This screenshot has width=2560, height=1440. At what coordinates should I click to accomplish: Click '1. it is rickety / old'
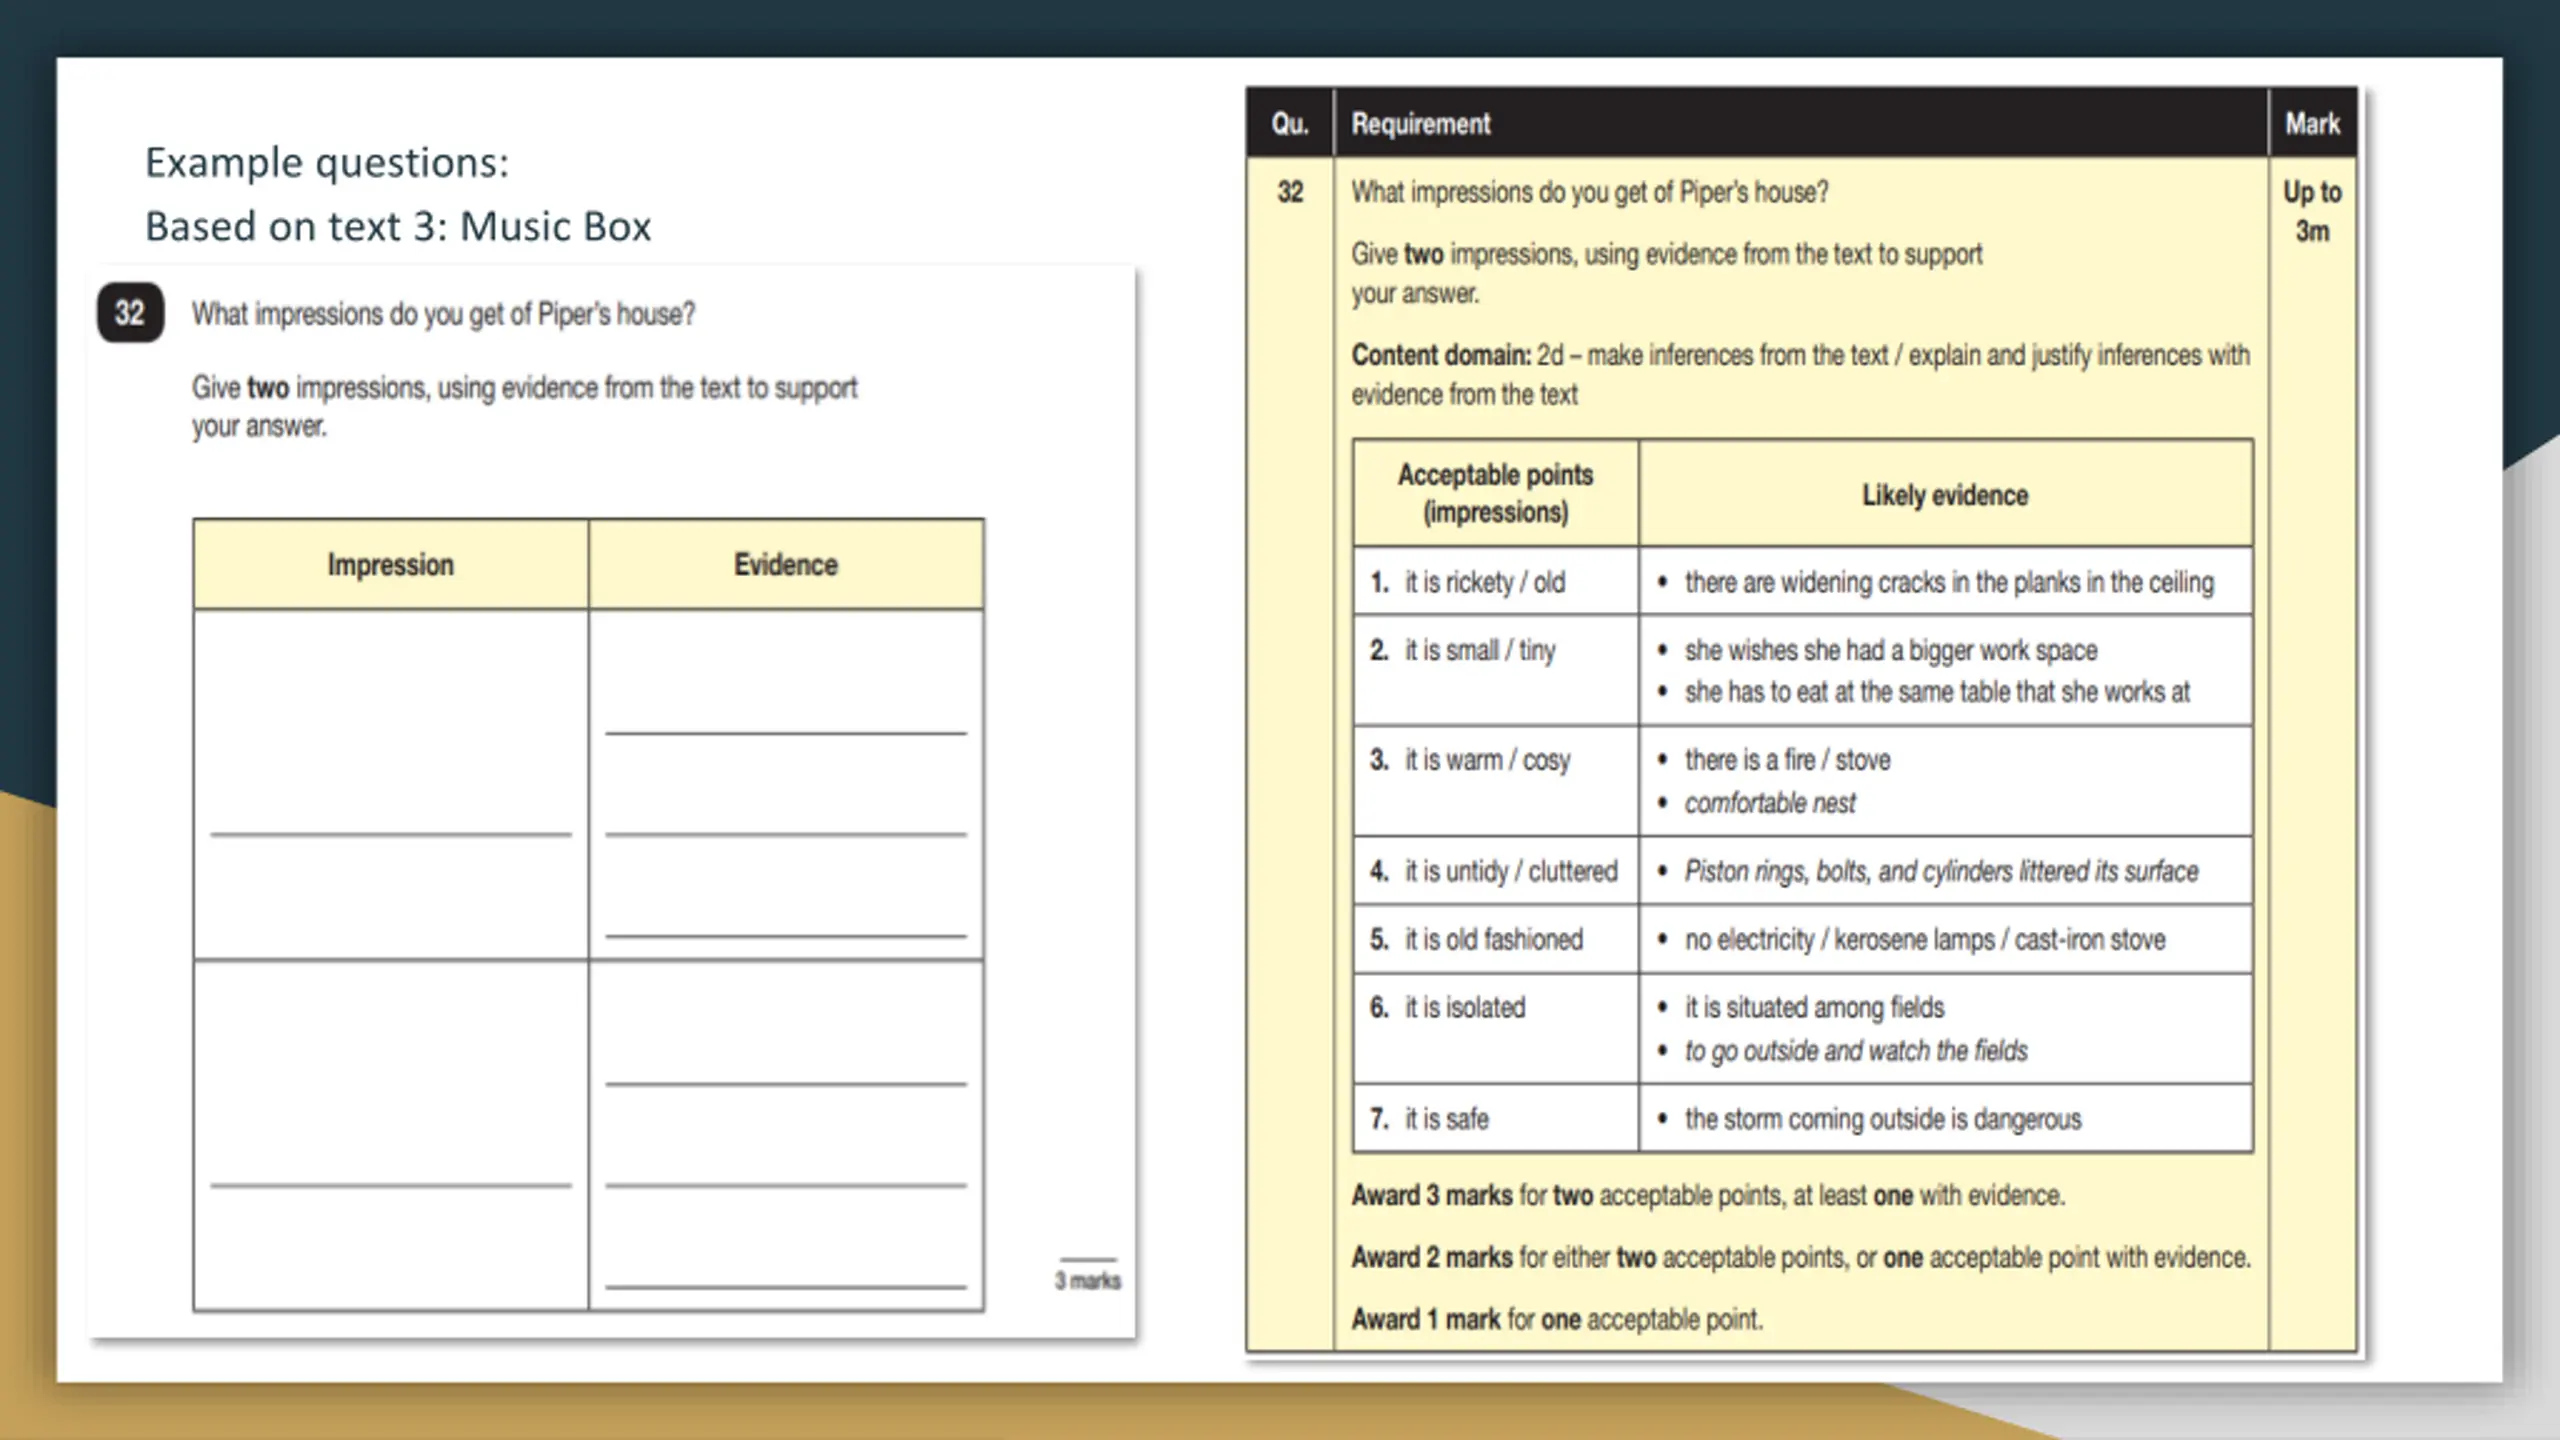(x=1468, y=582)
